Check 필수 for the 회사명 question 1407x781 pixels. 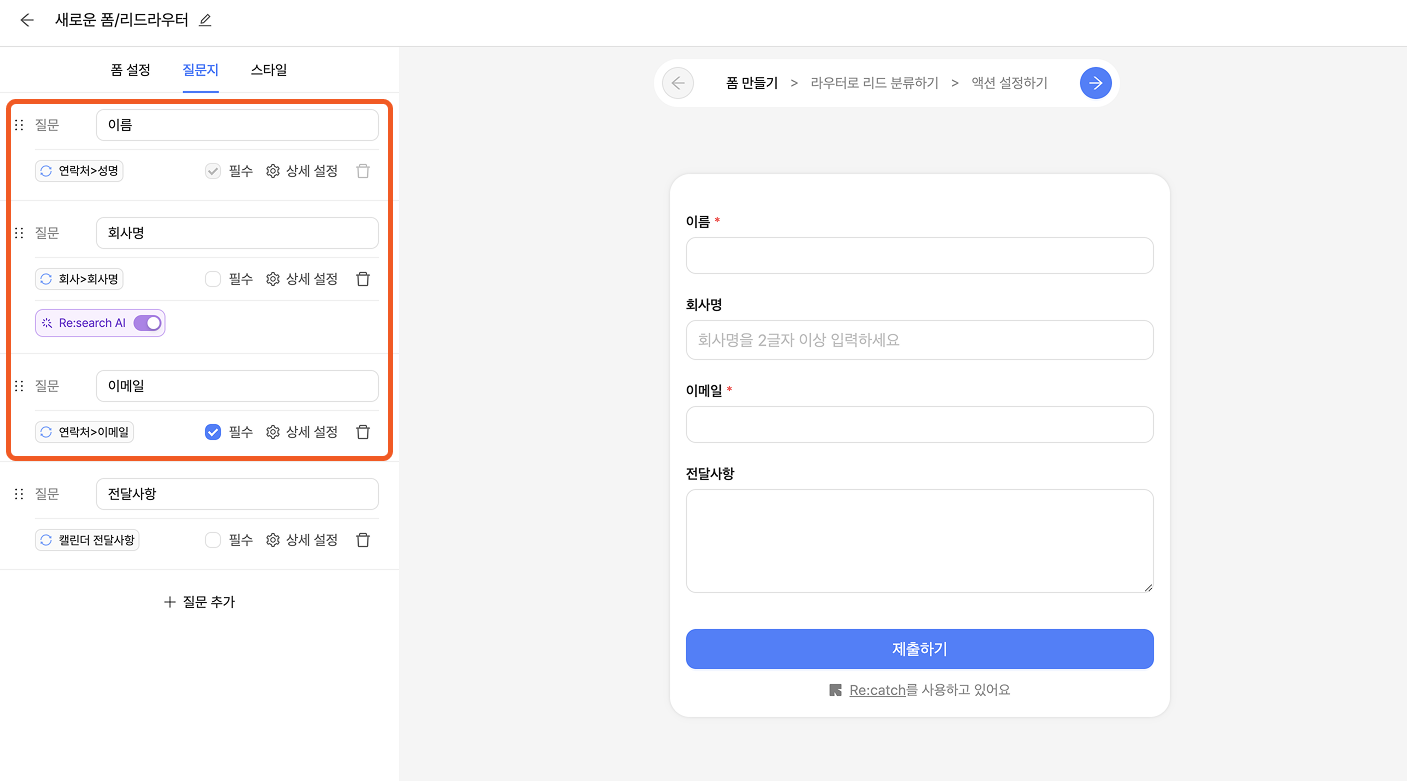[213, 279]
